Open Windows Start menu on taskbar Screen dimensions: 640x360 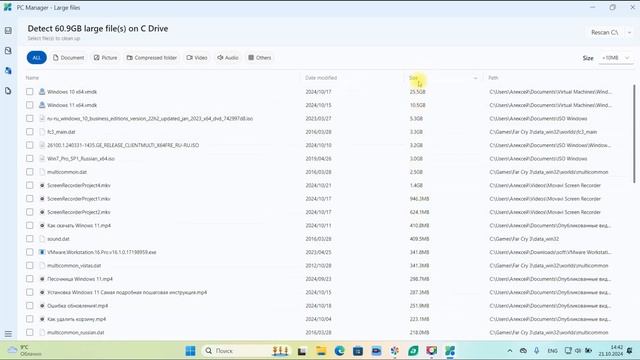click(191, 351)
